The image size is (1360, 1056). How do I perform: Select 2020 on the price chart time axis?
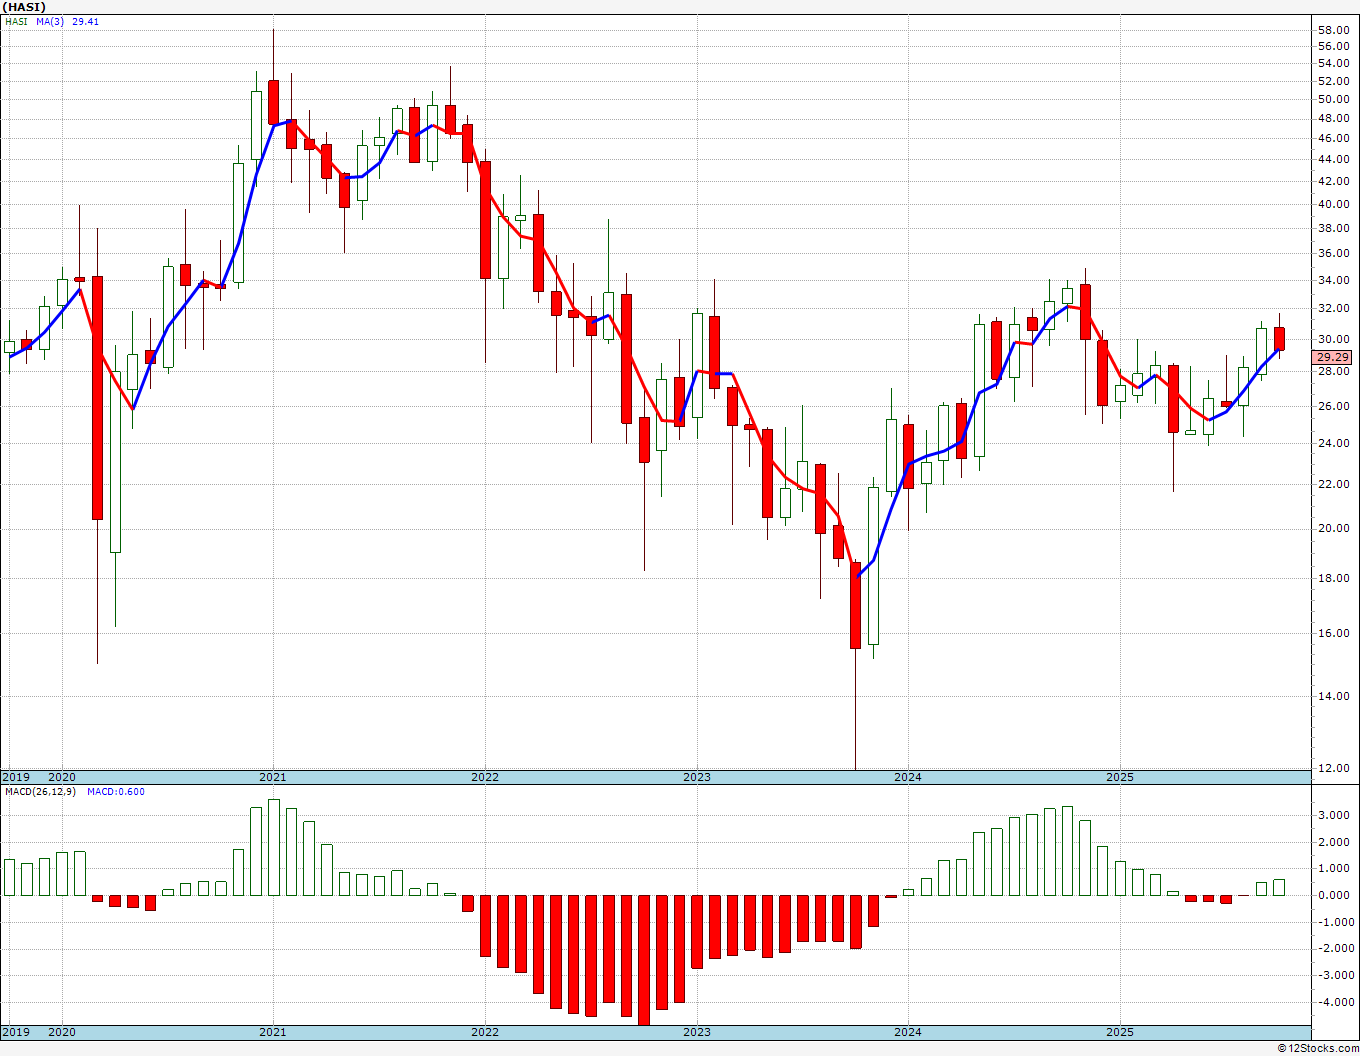click(x=62, y=777)
